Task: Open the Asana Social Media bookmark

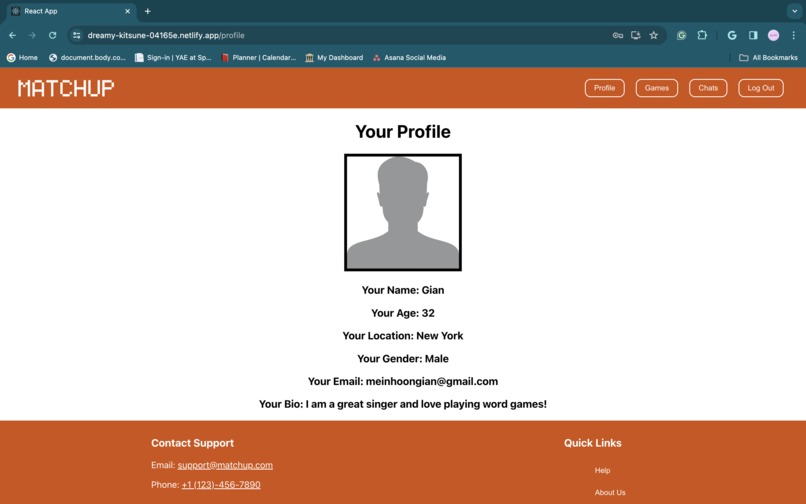Action: [x=409, y=58]
